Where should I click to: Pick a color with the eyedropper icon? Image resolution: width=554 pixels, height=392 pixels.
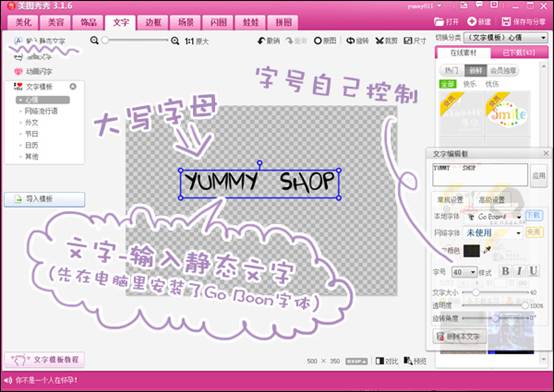487,250
